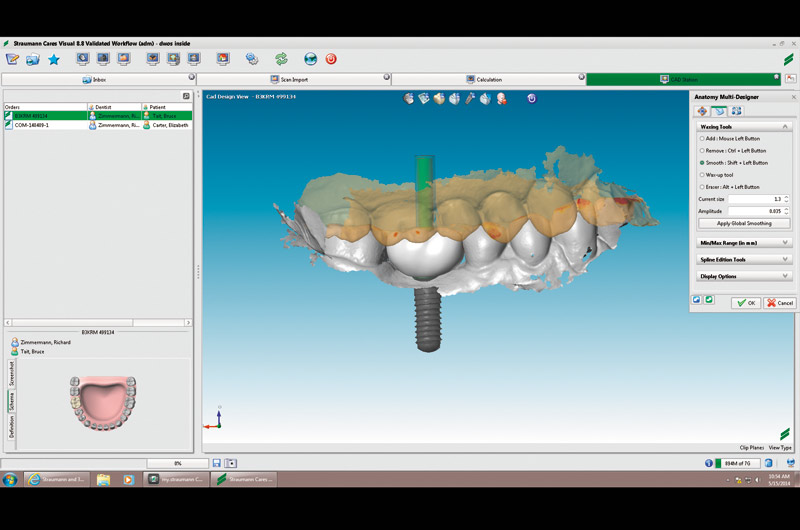The width and height of the screenshot is (800, 530).
Task: Select the implant screw tool icon in viewport
Action: point(470,98)
